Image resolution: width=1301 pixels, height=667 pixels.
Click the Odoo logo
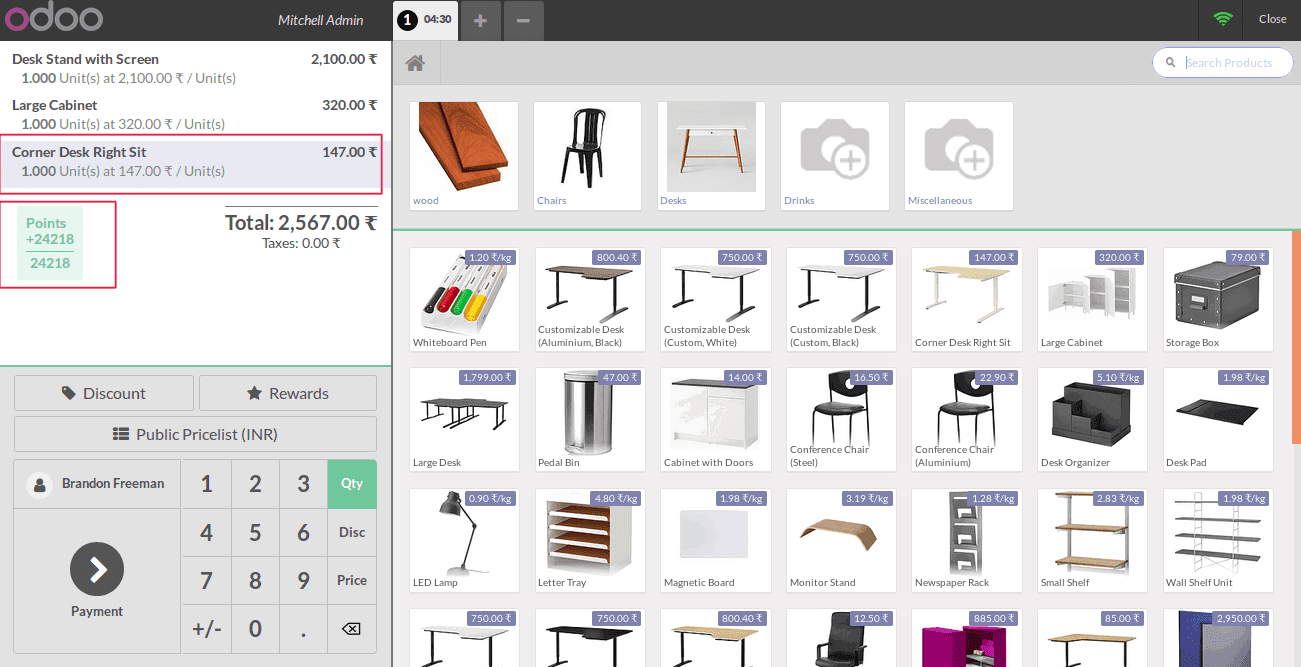click(53, 19)
